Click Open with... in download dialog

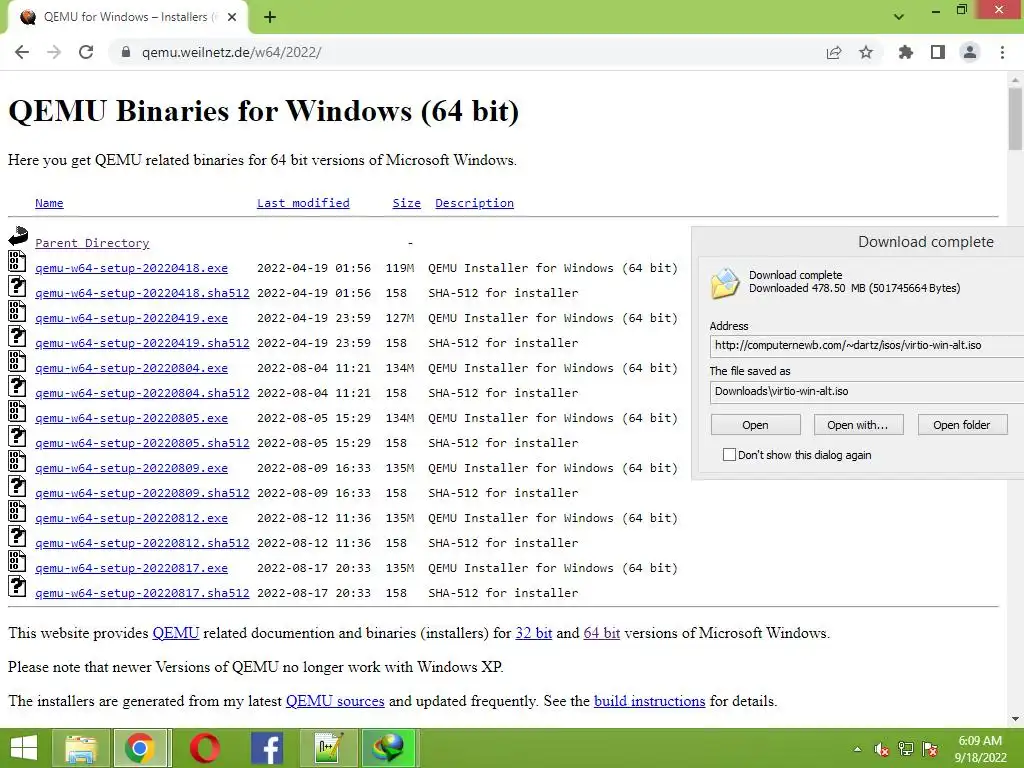coord(859,424)
